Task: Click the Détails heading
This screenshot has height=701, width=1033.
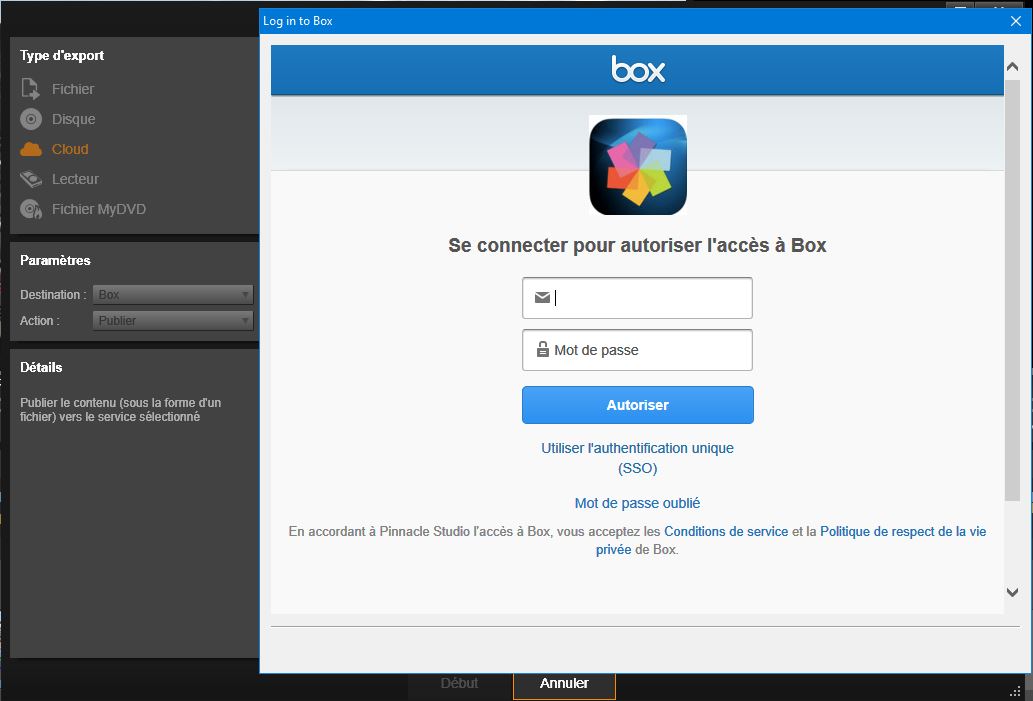Action: [41, 368]
